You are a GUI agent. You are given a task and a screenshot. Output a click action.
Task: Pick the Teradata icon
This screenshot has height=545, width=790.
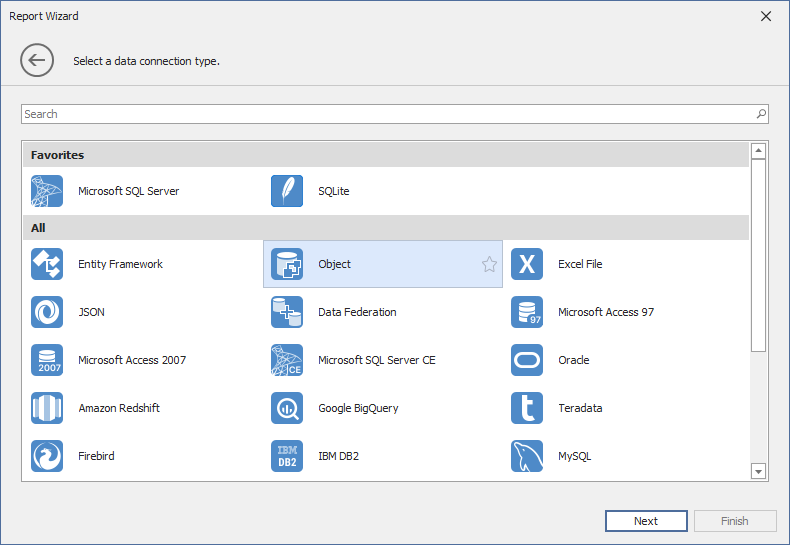coord(527,408)
